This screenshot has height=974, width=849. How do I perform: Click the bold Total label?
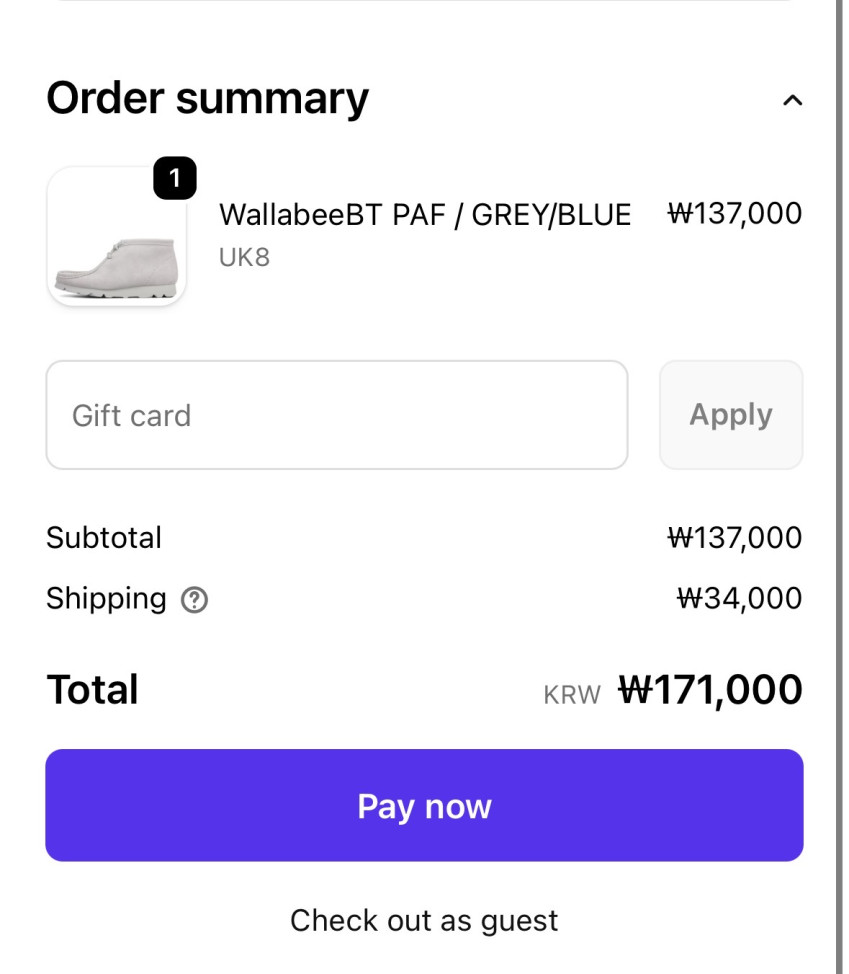(93, 690)
